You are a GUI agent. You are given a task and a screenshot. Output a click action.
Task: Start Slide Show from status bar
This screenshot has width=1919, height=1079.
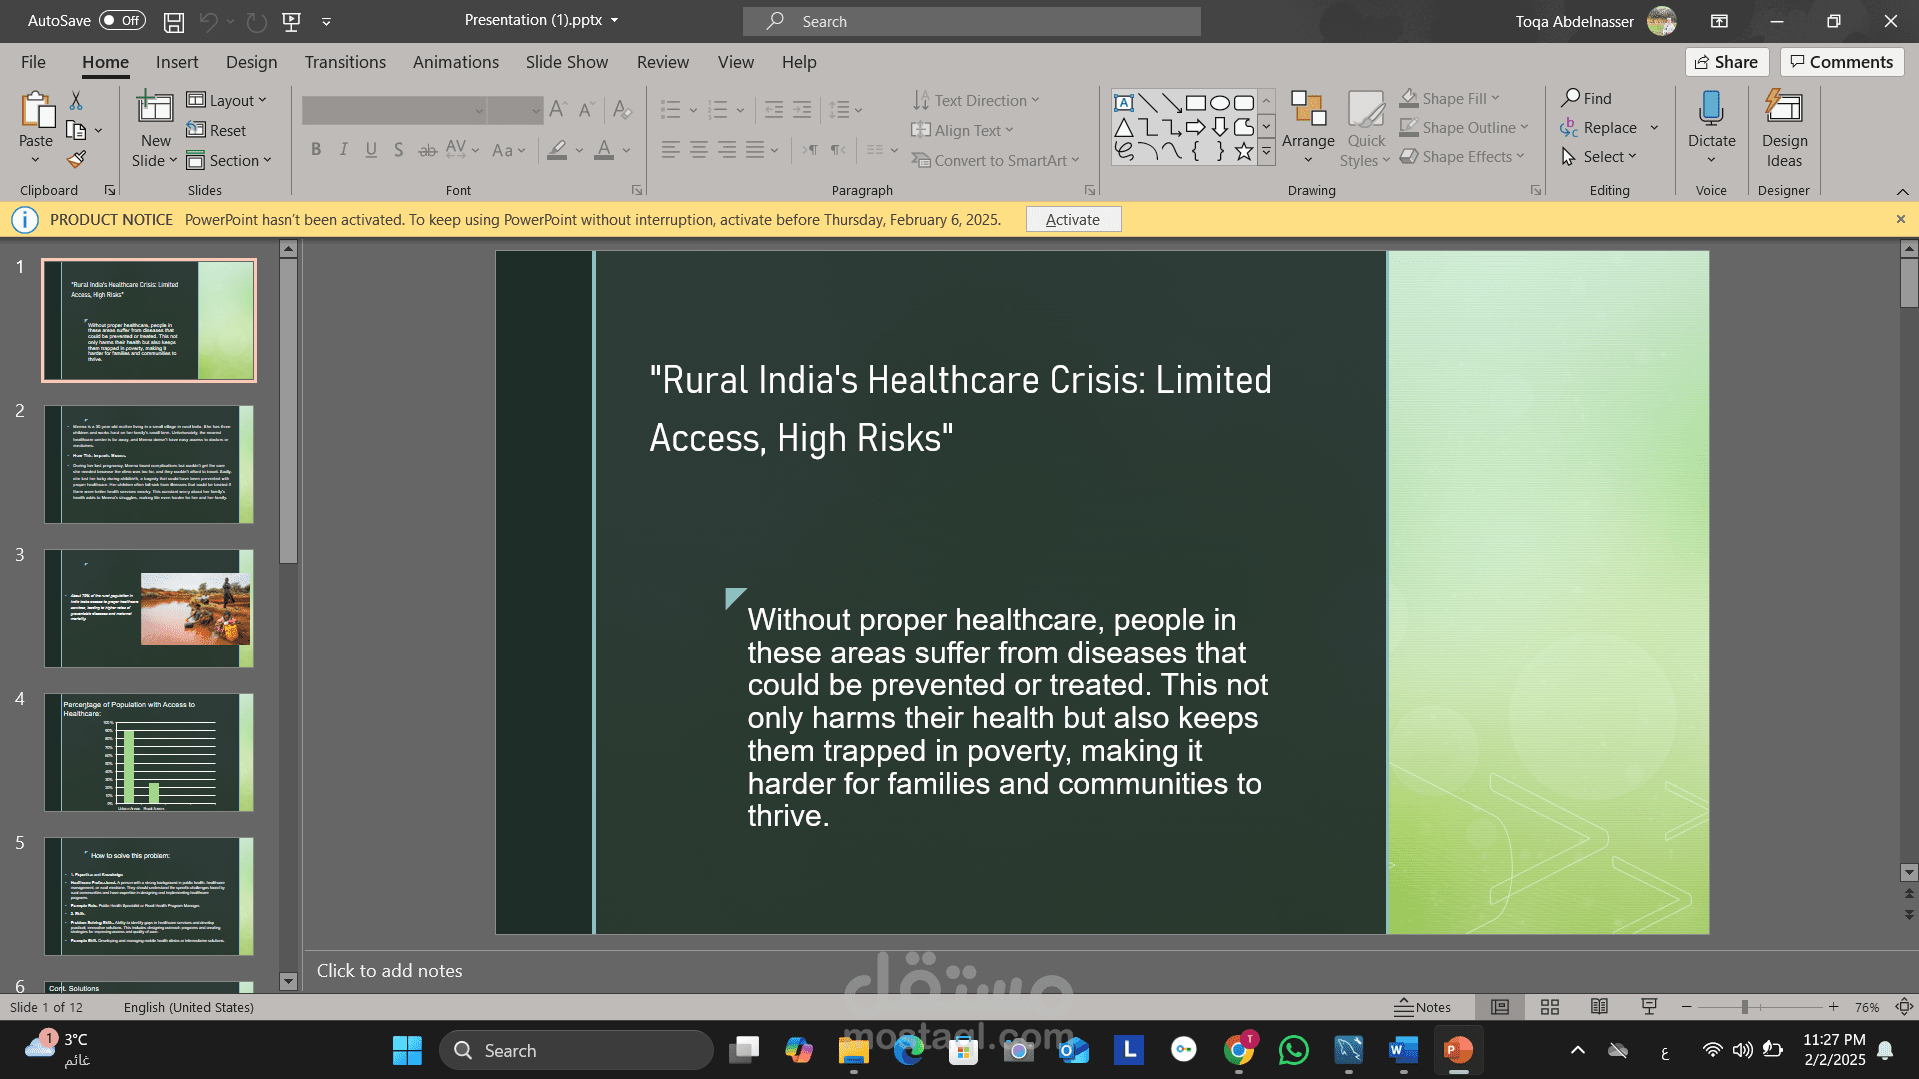click(x=1649, y=1007)
